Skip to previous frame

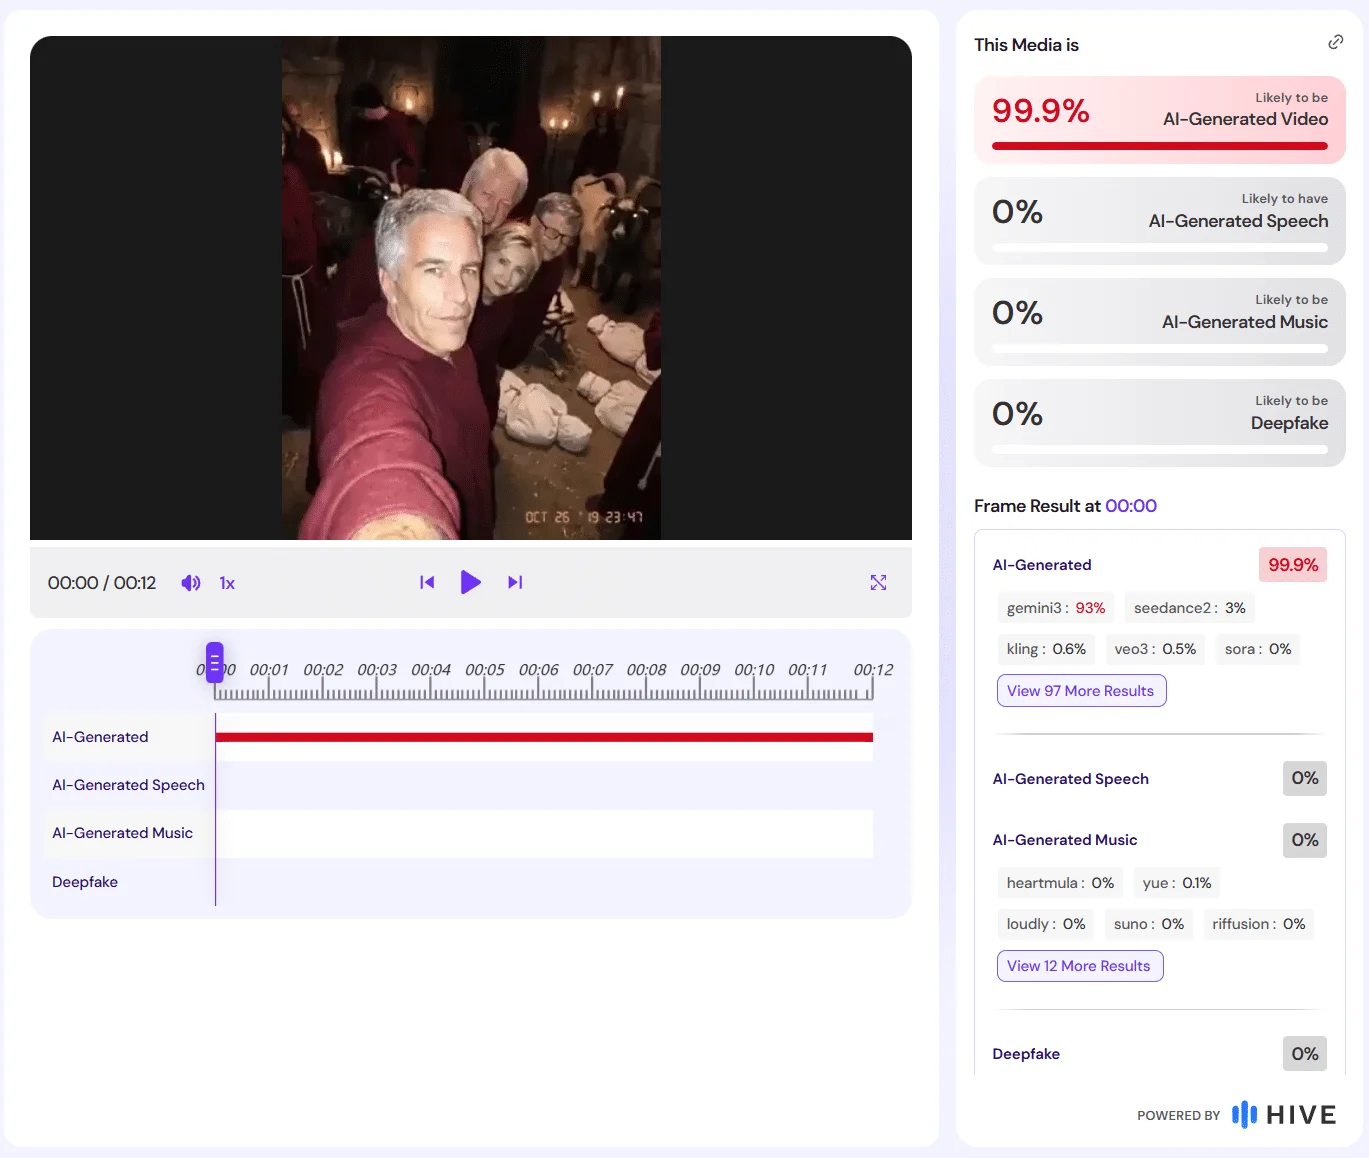pyautogui.click(x=427, y=582)
